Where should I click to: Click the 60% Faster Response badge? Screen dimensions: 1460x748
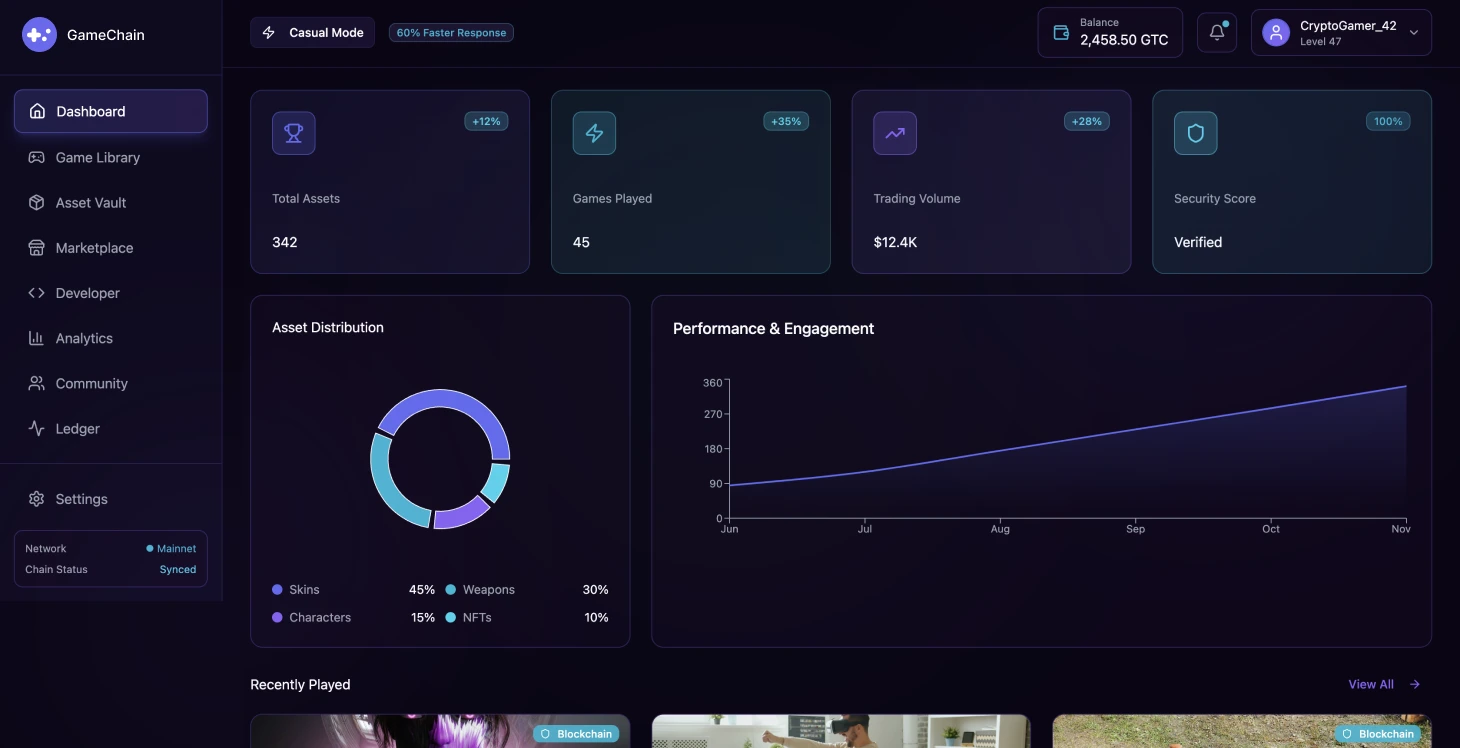pyautogui.click(x=451, y=32)
